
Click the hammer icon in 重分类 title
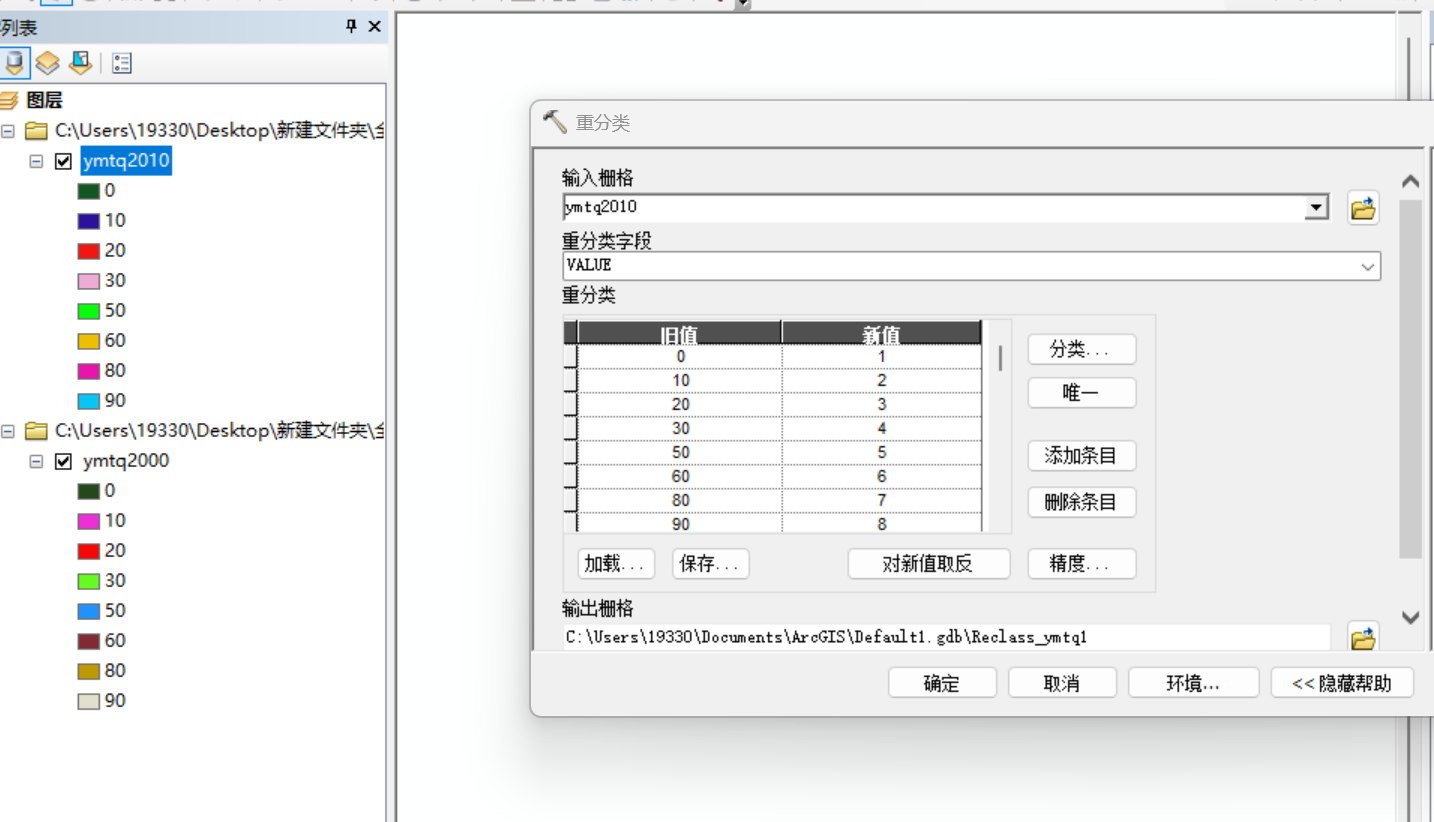pyautogui.click(x=554, y=122)
